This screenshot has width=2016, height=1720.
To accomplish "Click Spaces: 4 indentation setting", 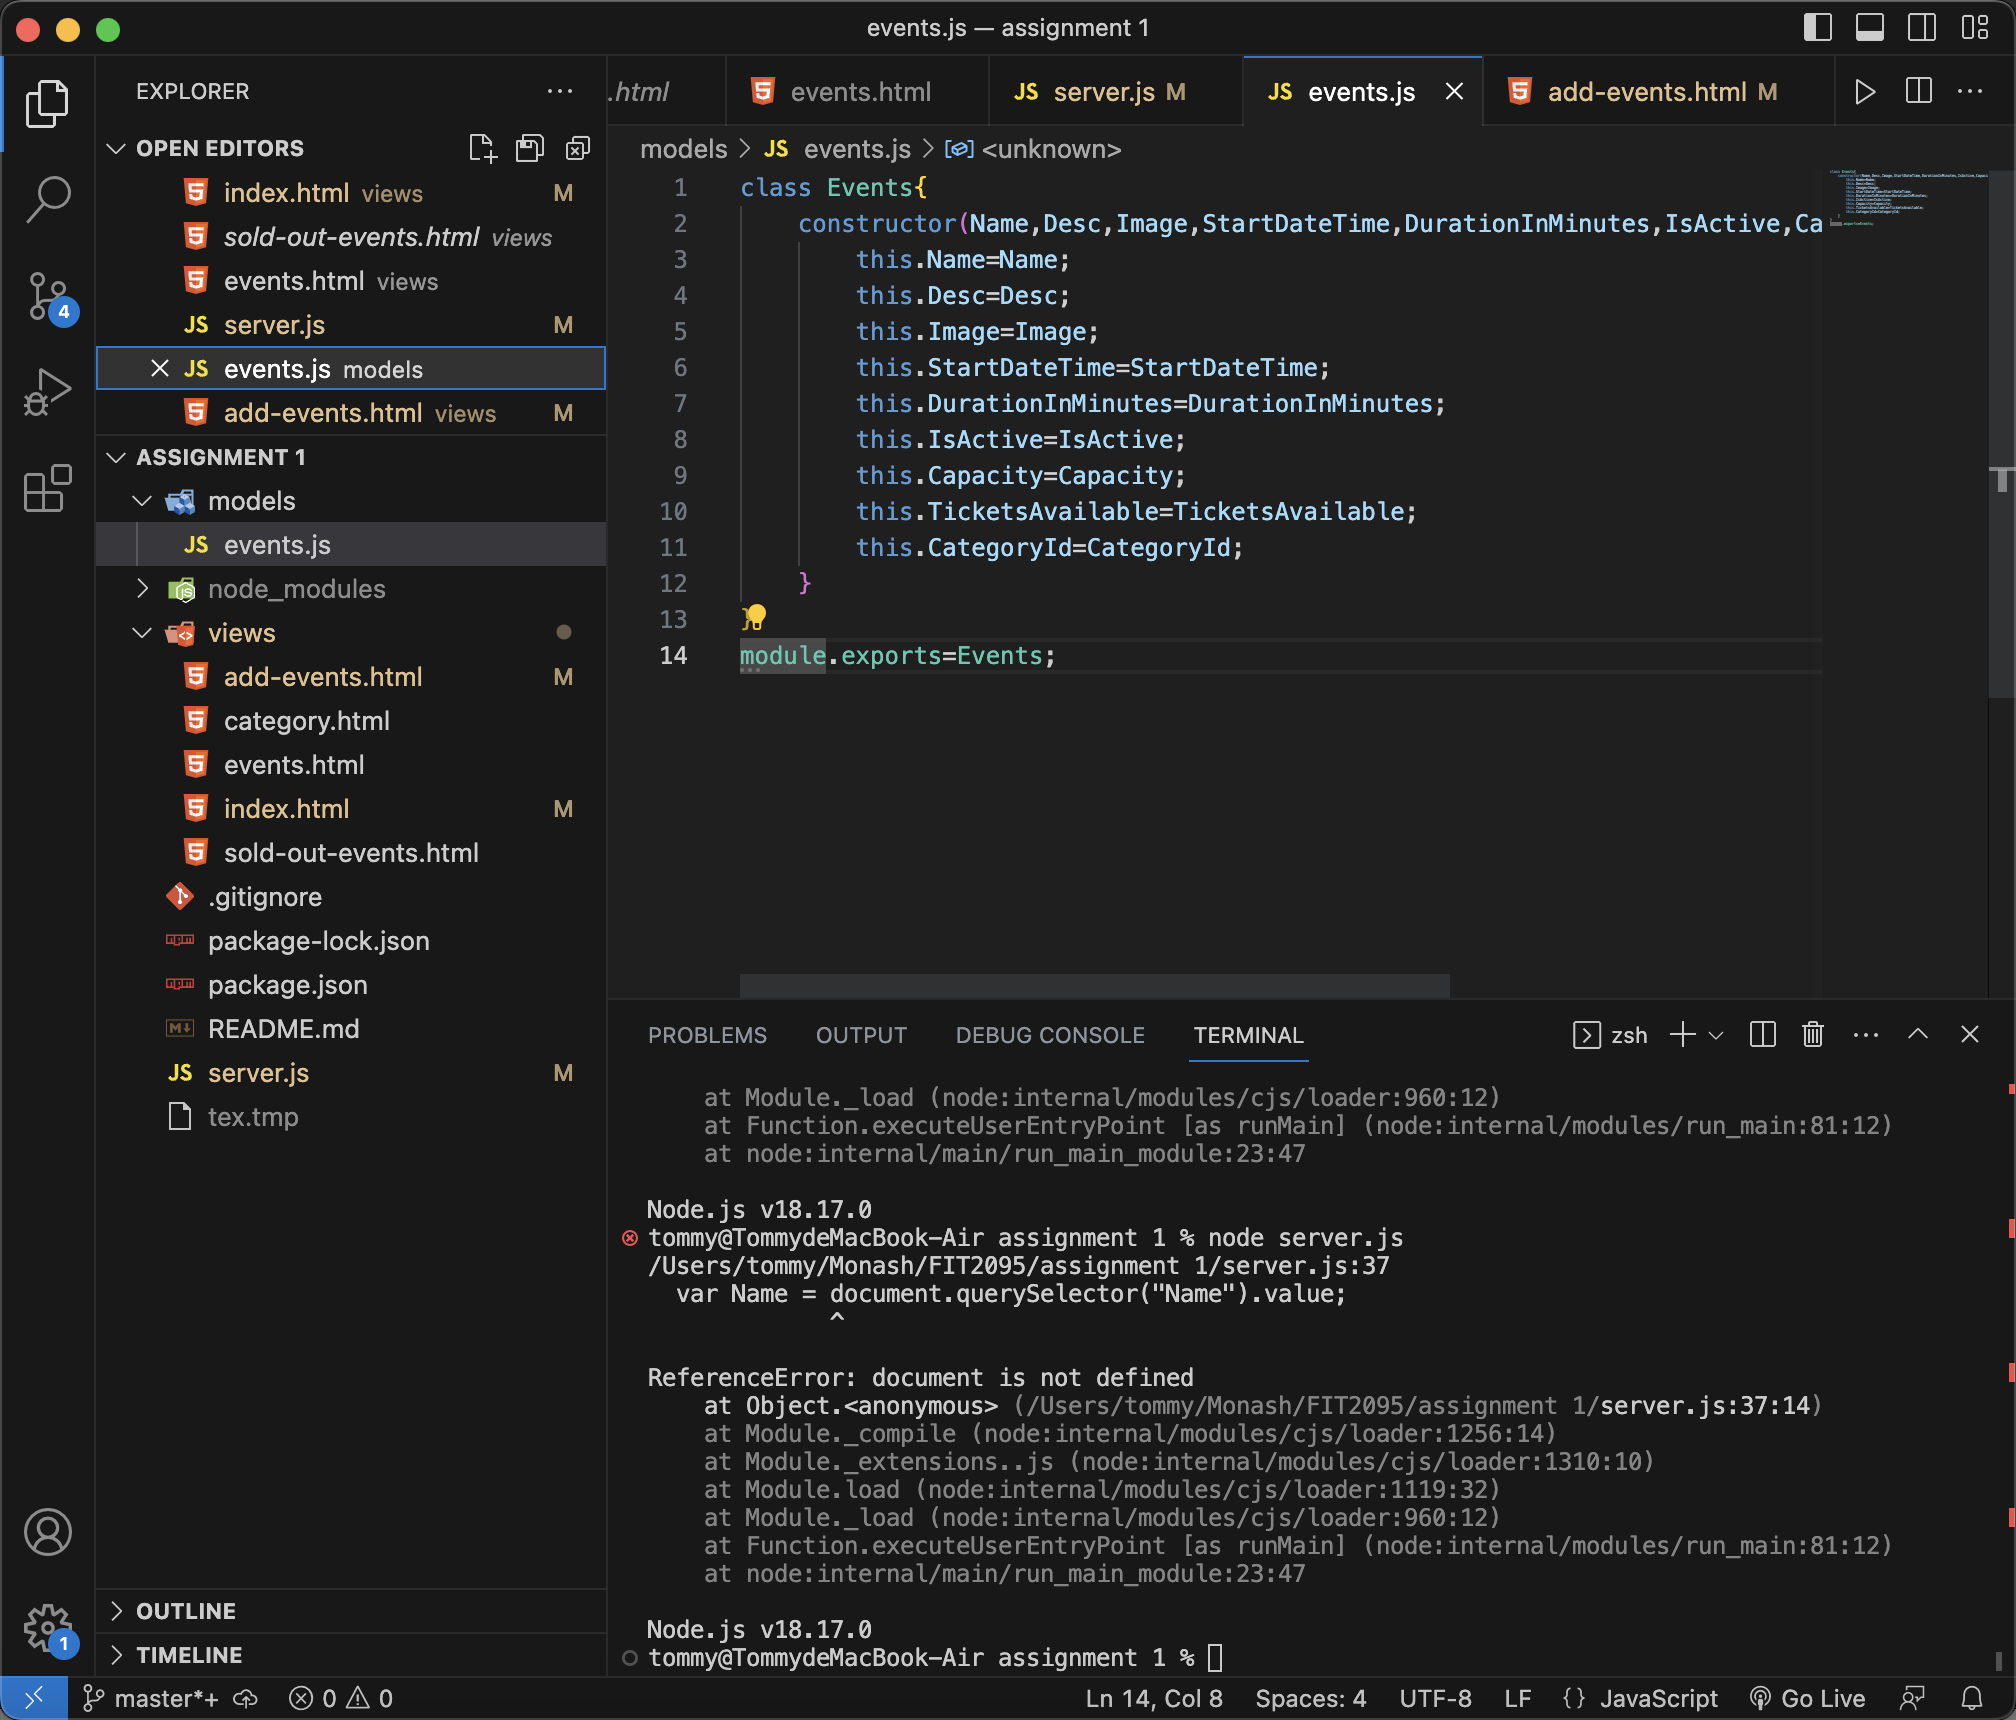I will pos(1311,1698).
